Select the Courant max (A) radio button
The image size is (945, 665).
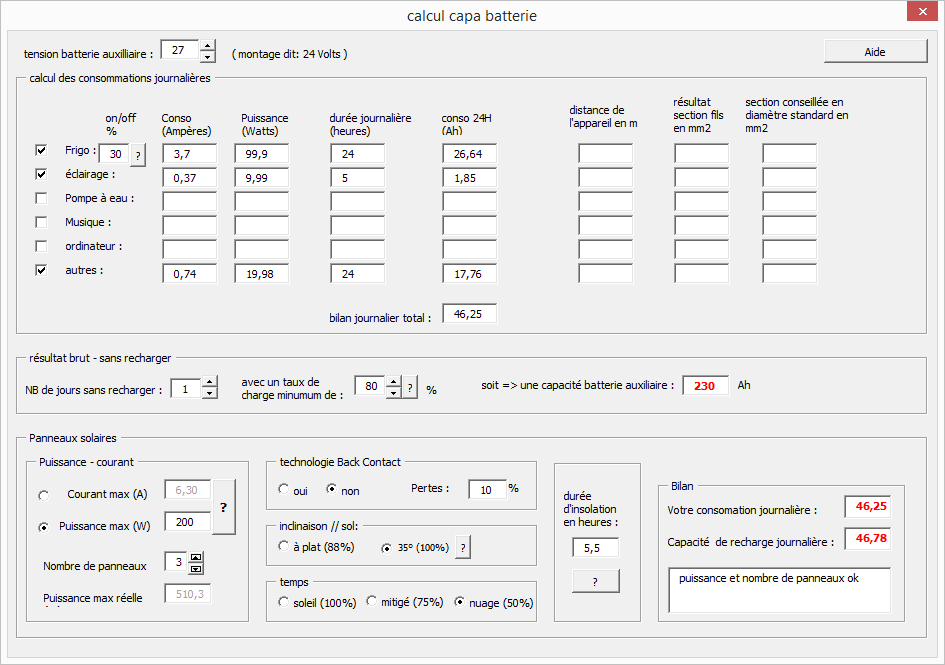pyautogui.click(x=43, y=495)
